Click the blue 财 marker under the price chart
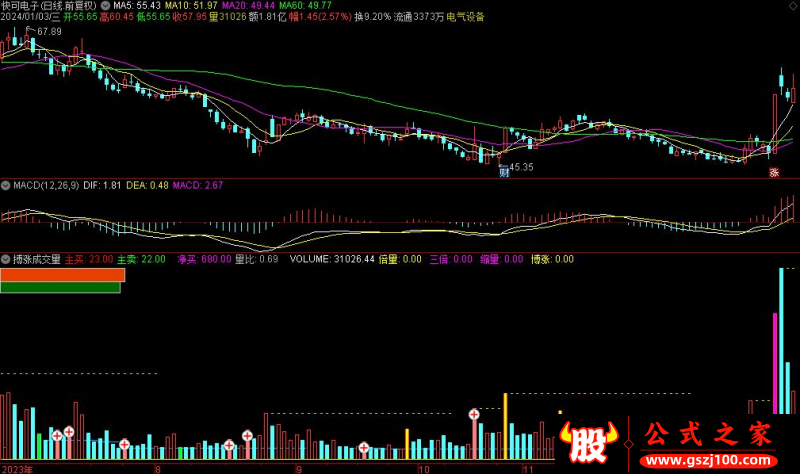Viewport: 800px width, 474px height. click(504, 171)
